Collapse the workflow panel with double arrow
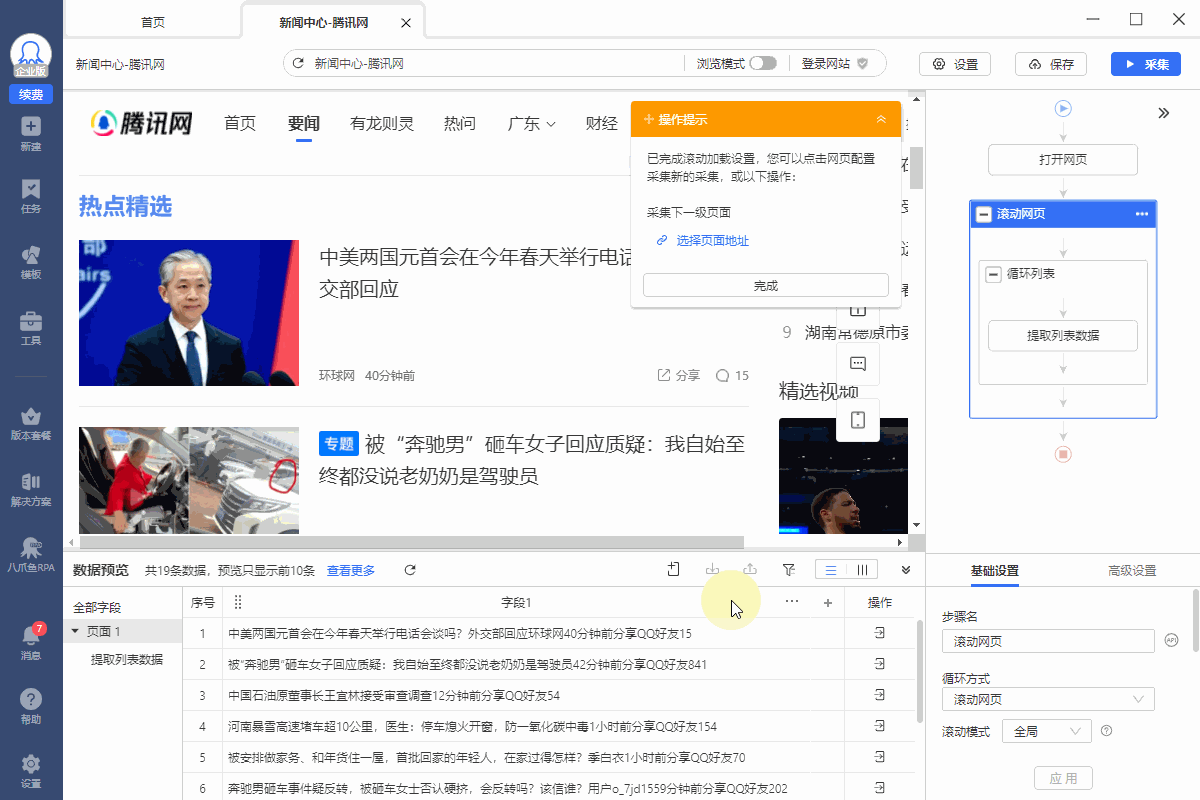The height and width of the screenshot is (800, 1200). [x=1164, y=113]
